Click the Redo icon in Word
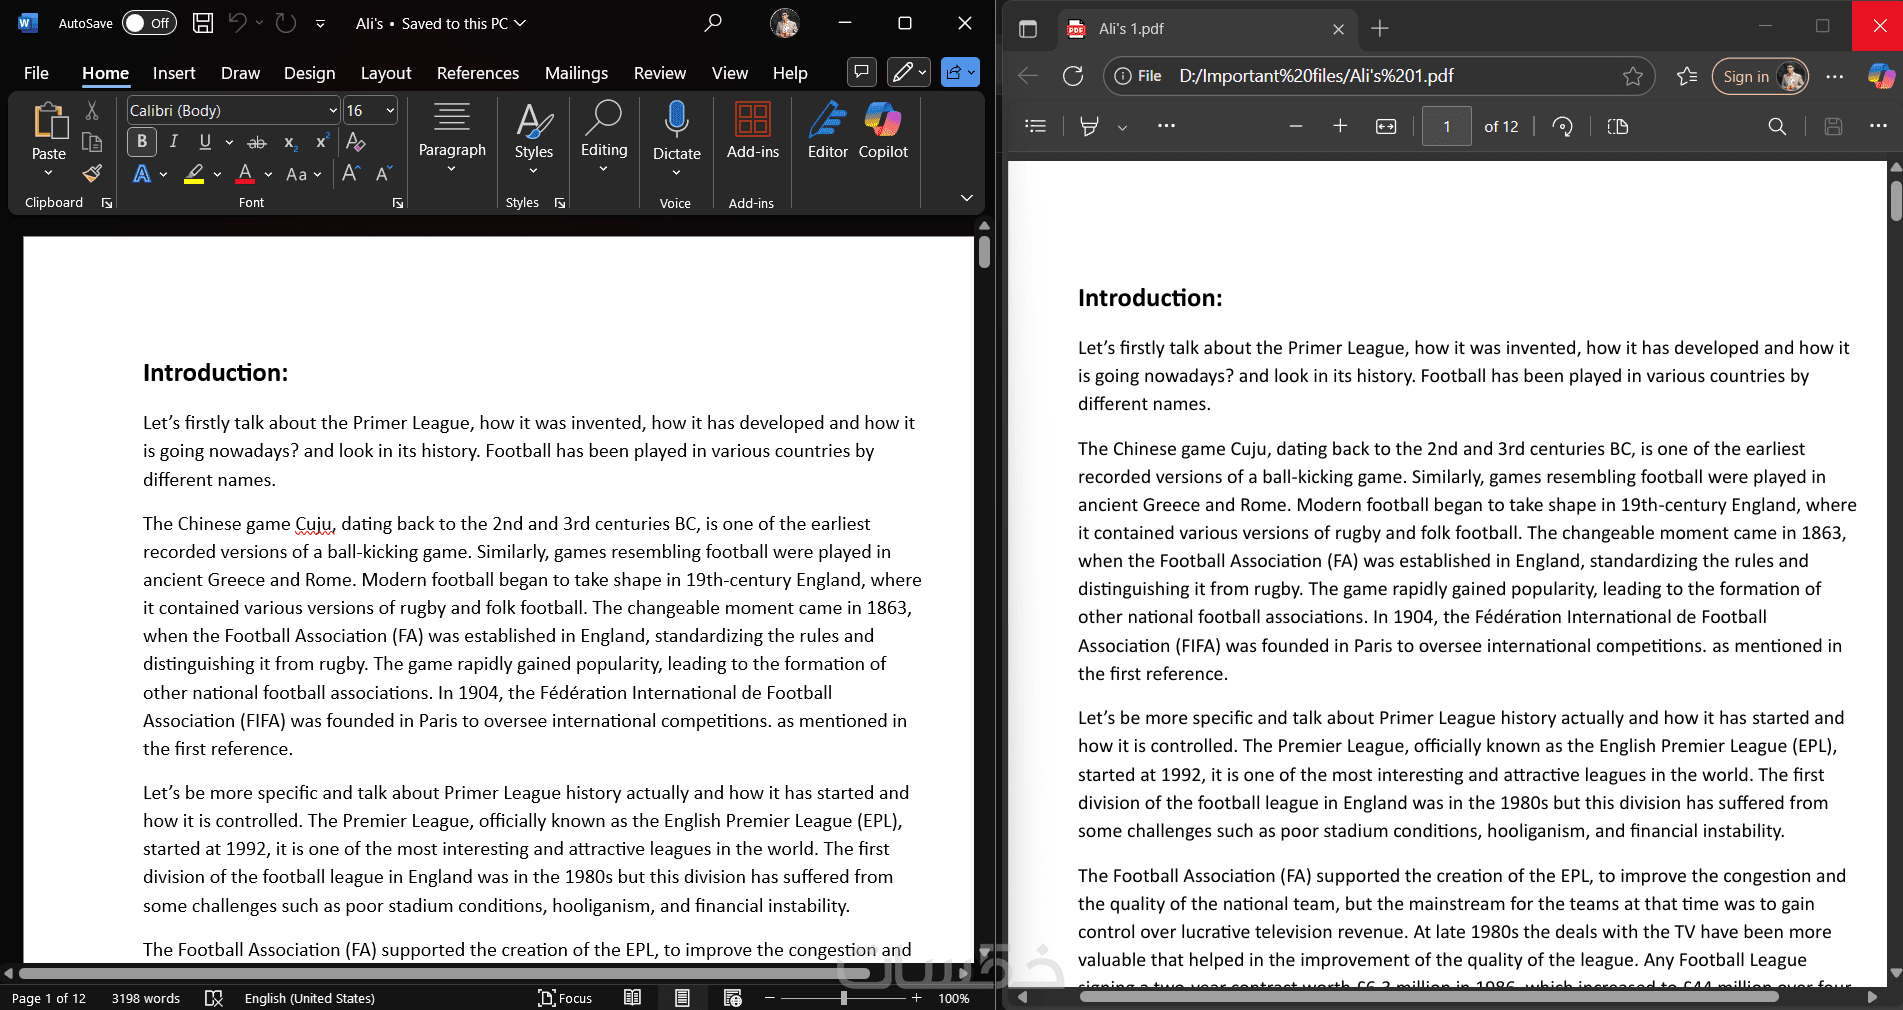The height and width of the screenshot is (1010, 1903). (286, 23)
